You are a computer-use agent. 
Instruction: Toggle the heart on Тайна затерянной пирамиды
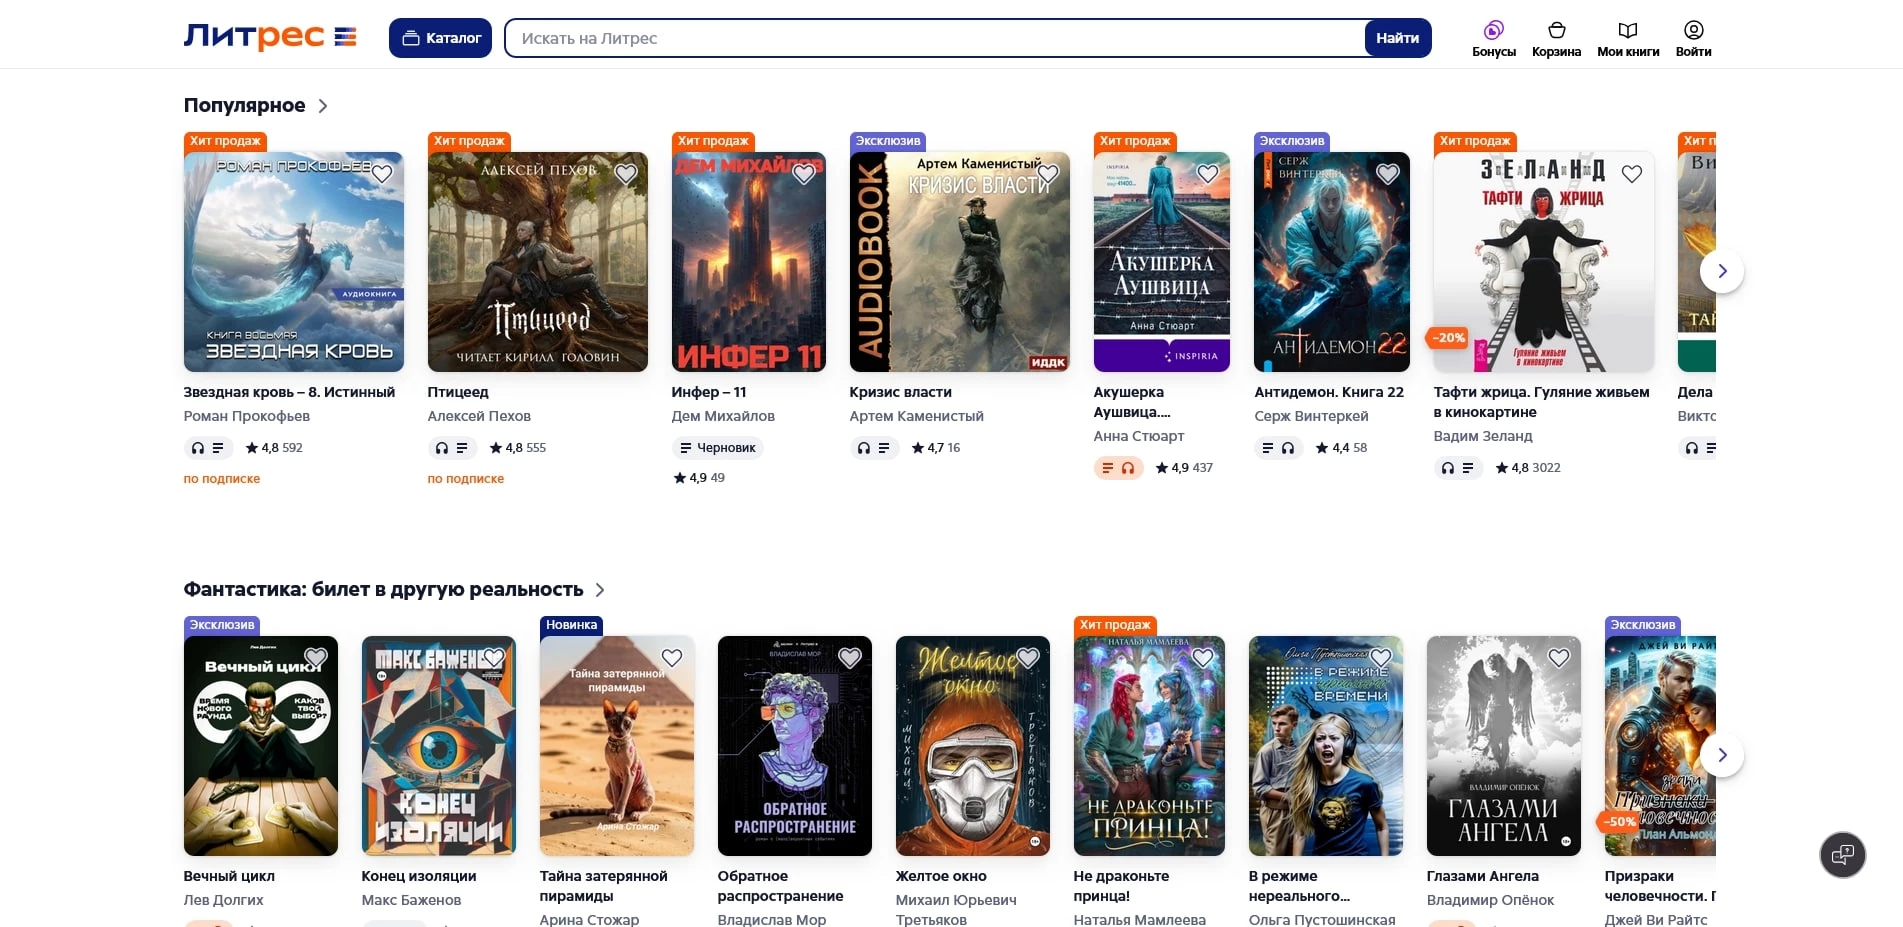point(672,658)
